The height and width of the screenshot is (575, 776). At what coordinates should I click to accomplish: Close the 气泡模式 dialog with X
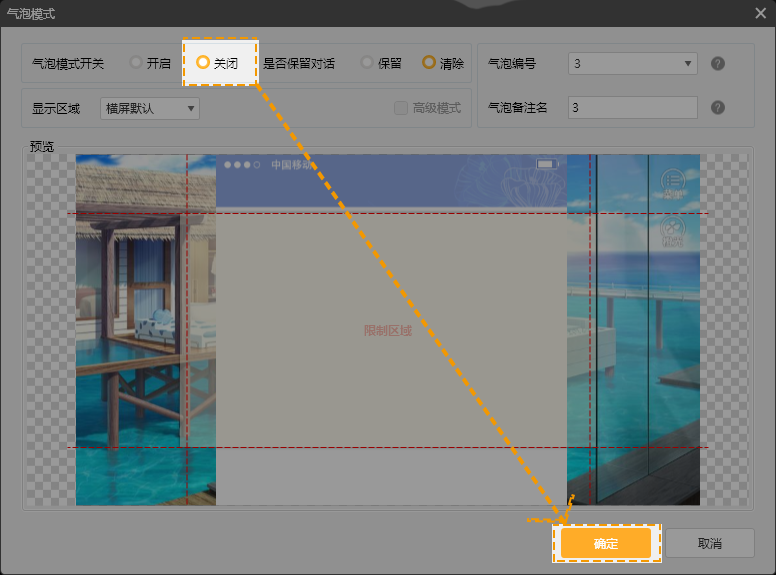761,13
